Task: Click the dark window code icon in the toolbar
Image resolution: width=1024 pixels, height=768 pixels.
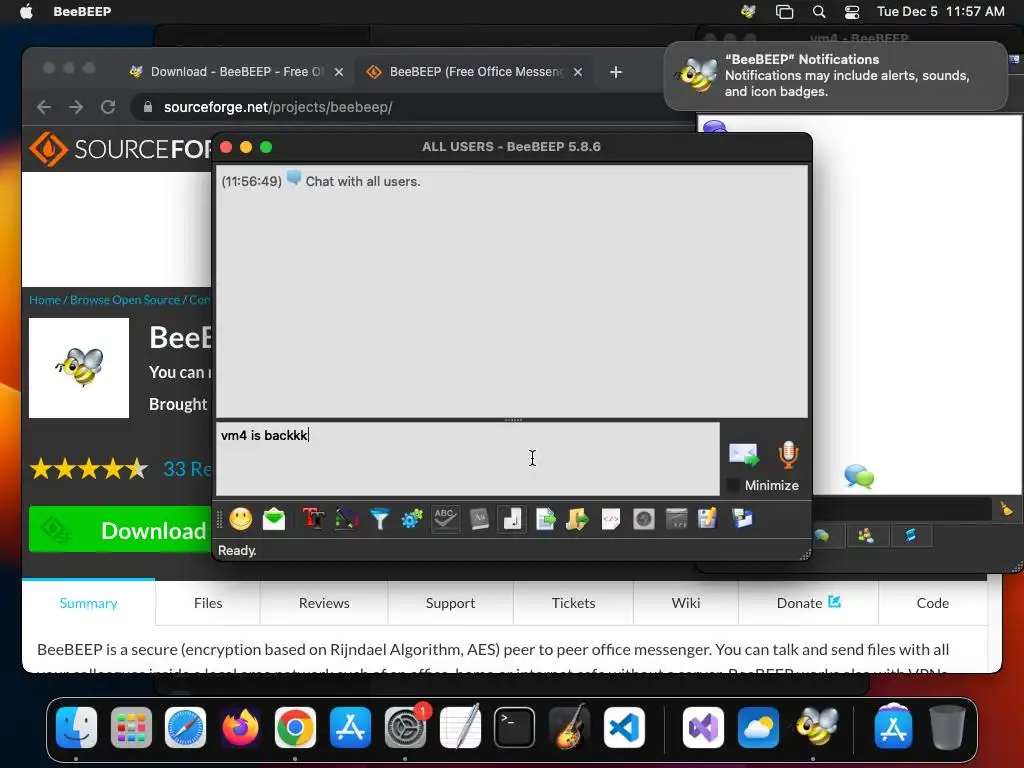Action: click(x=677, y=519)
